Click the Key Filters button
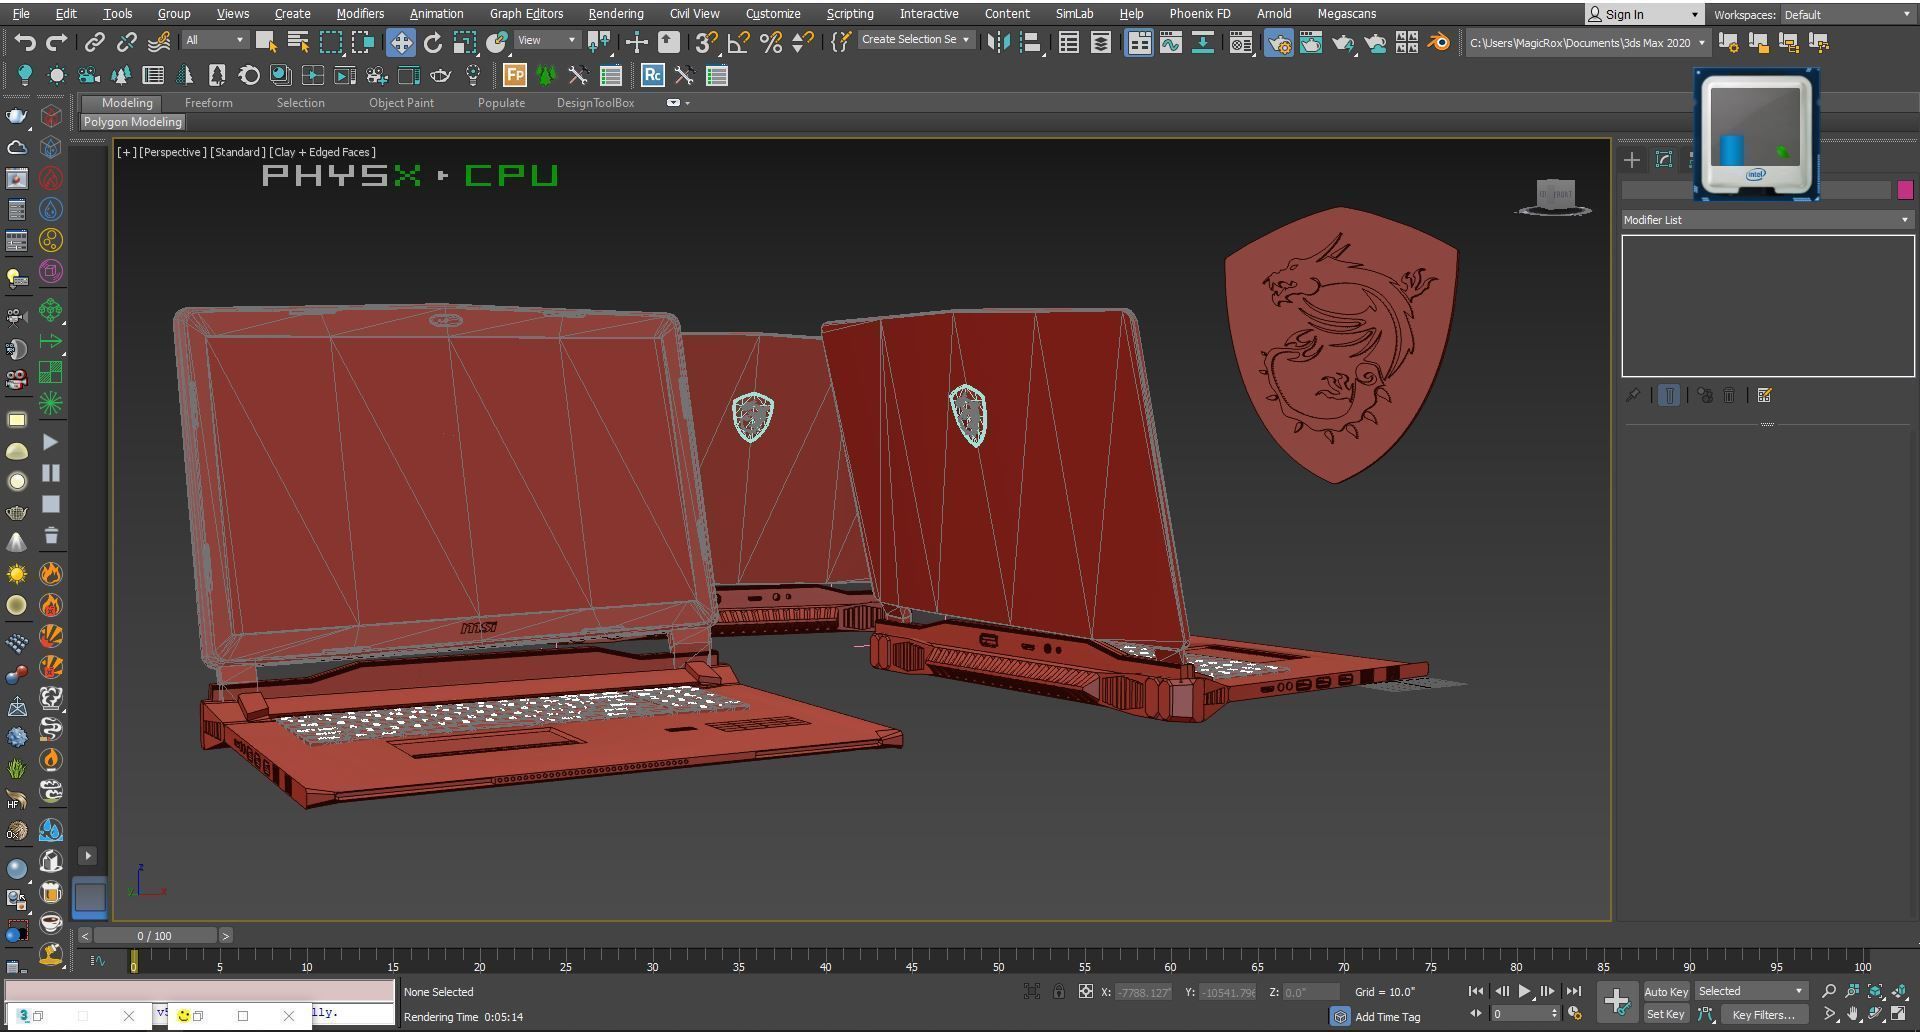The width and height of the screenshot is (1920, 1032). pyautogui.click(x=1764, y=1014)
